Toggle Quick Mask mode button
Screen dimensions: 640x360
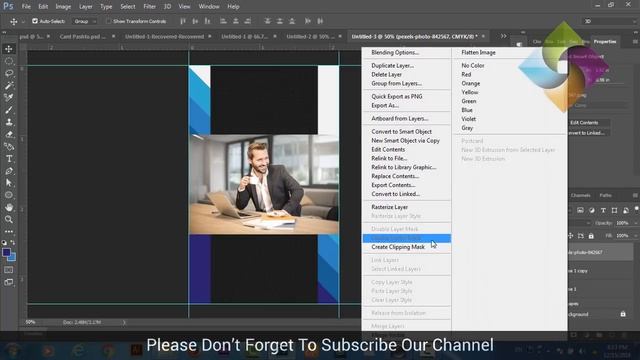[9, 270]
